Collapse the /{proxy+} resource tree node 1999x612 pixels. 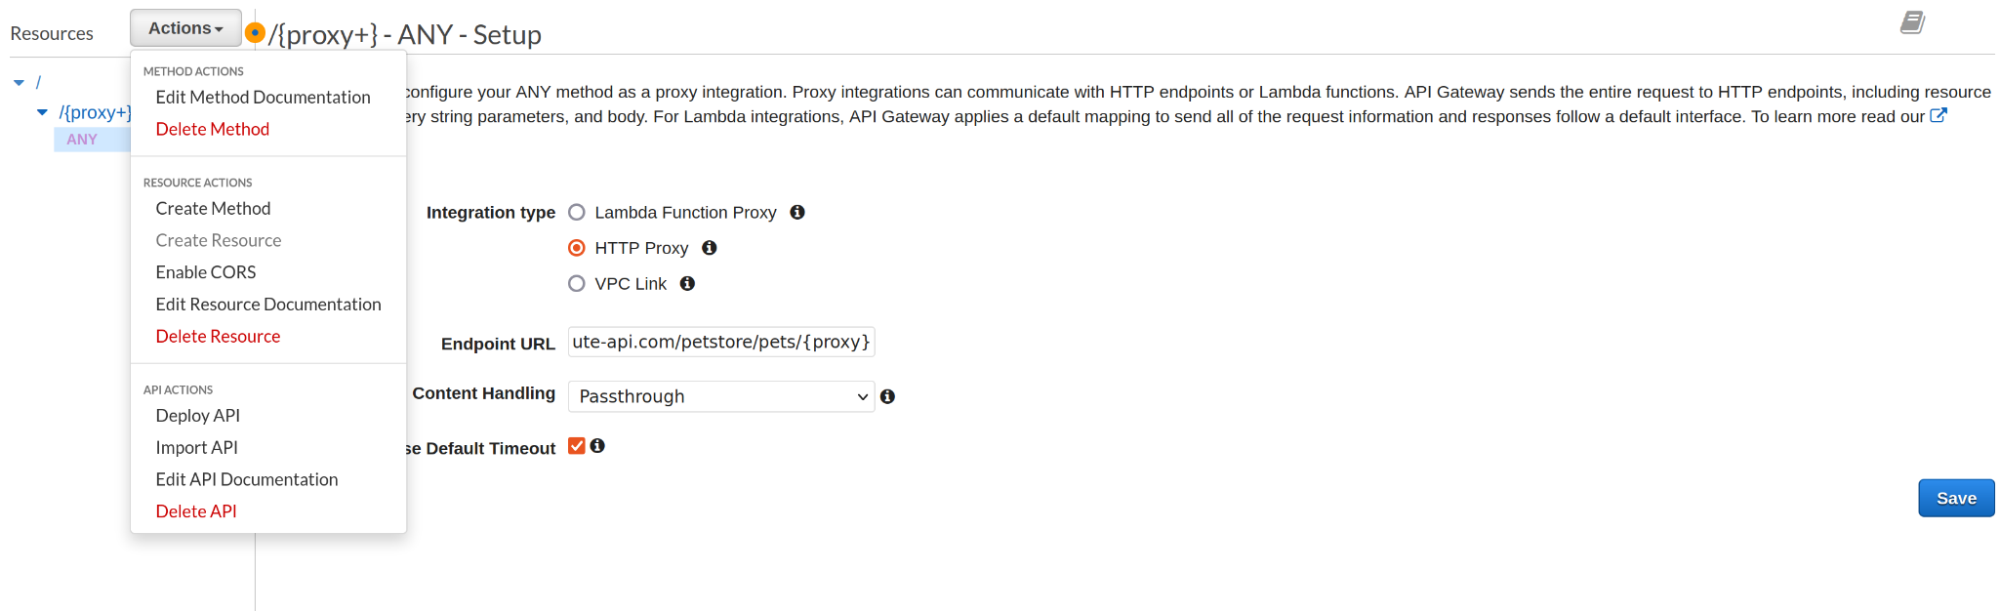coord(42,113)
